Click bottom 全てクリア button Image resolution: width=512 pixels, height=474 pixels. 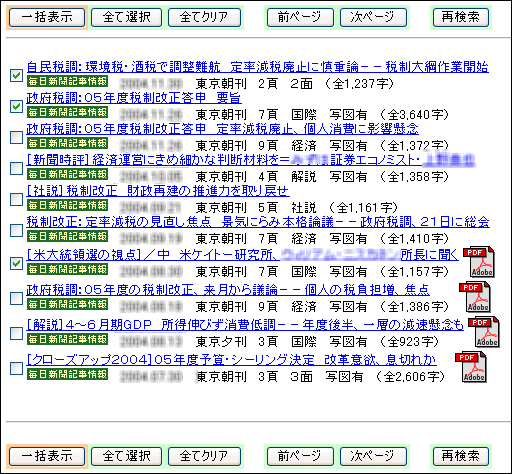coord(204,456)
